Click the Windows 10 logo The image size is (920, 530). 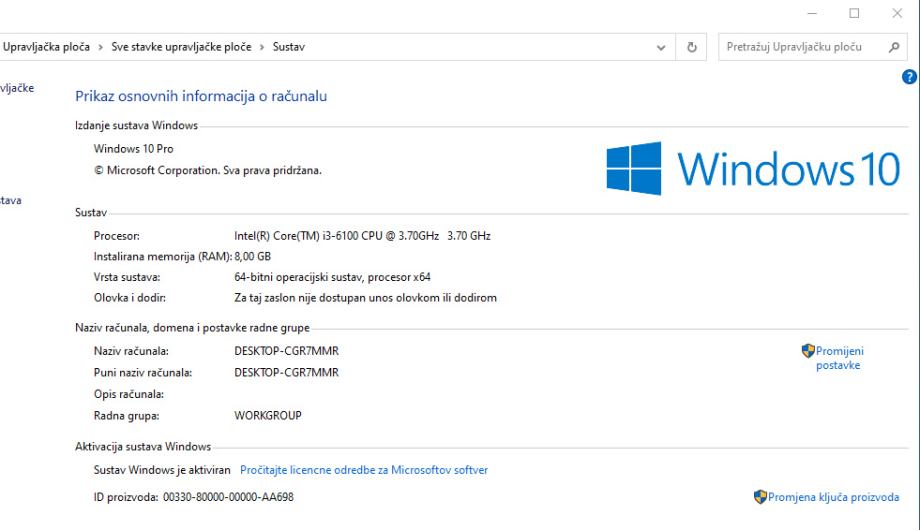click(x=753, y=168)
